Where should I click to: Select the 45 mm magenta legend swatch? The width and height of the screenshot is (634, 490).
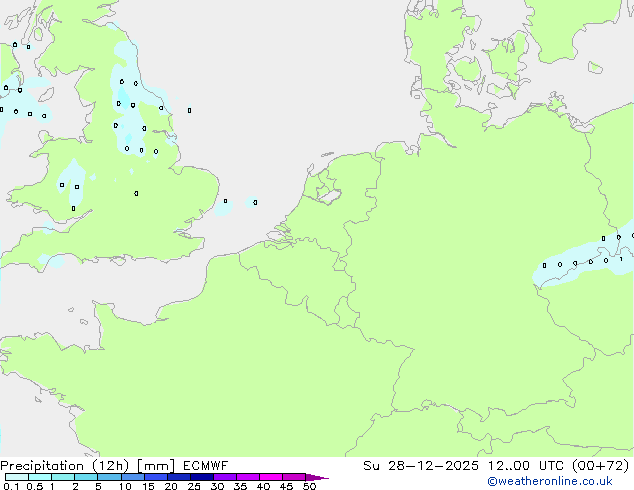coord(293,477)
